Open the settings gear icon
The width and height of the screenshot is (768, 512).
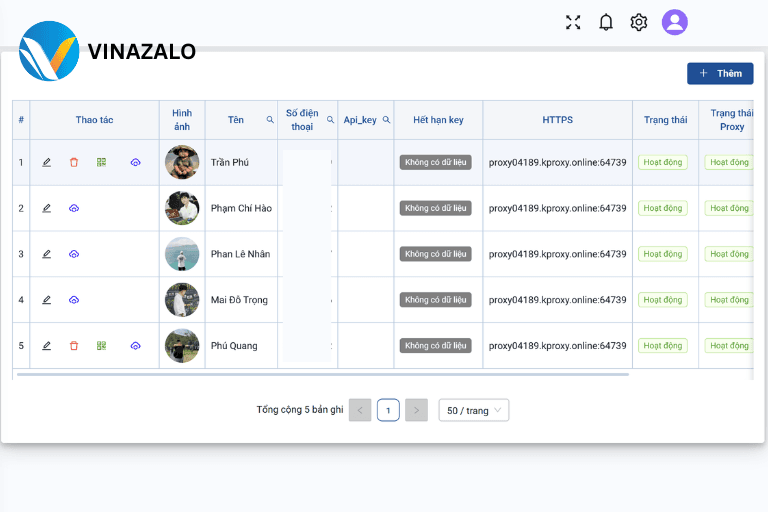coord(639,22)
